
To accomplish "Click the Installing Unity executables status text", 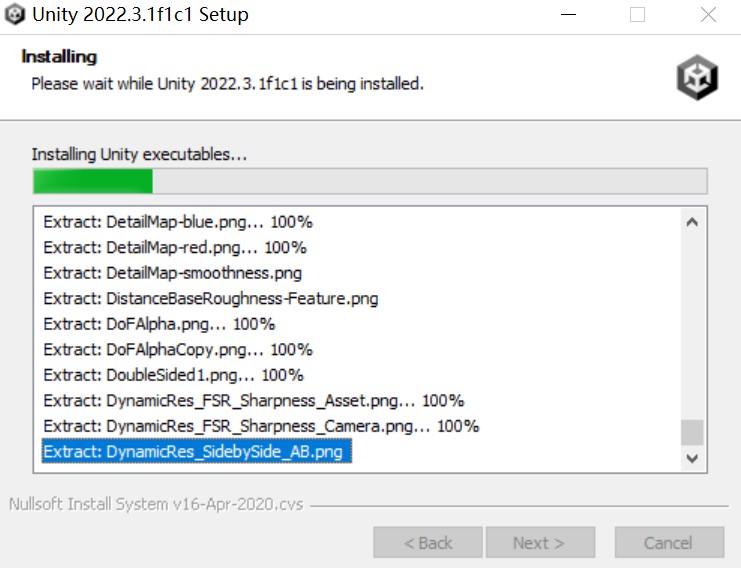I will click(139, 155).
